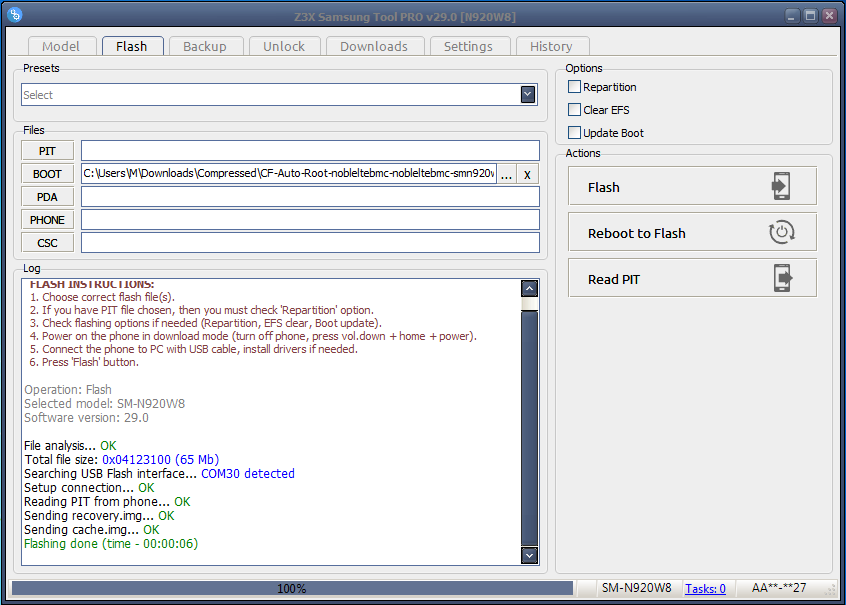Viewport: 846px width, 605px height.
Task: Browse for BOOT file using ellipsis button
Action: tap(507, 174)
